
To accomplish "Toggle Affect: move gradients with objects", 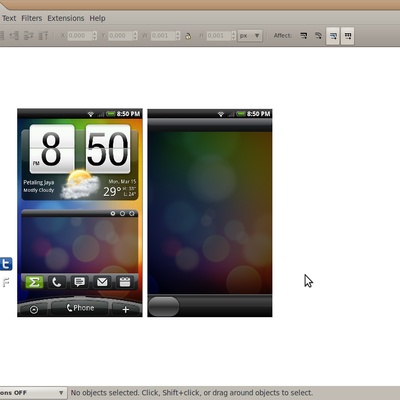I will (333, 36).
